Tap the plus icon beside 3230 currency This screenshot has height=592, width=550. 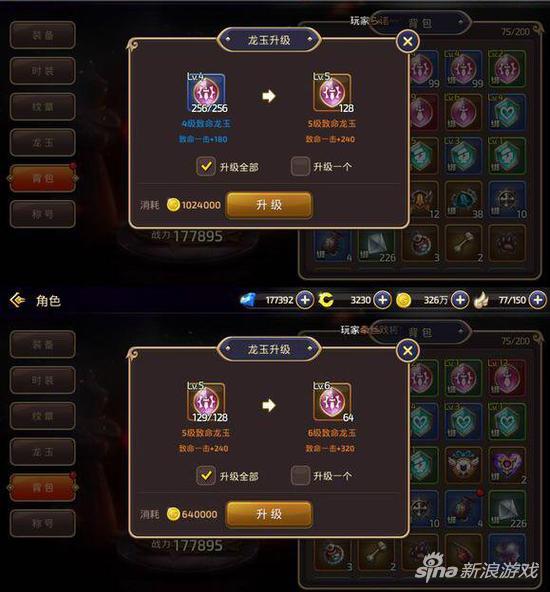tap(382, 300)
